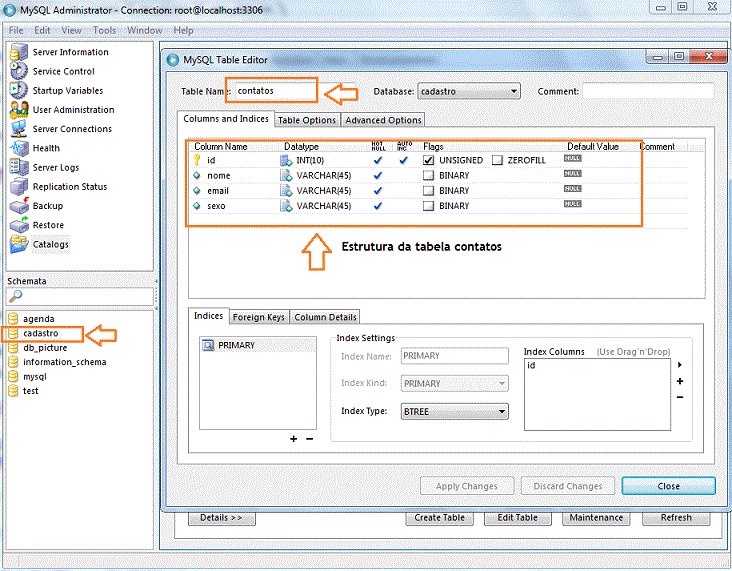
Task: Click the schemata search magnifier icon
Action: (15, 296)
